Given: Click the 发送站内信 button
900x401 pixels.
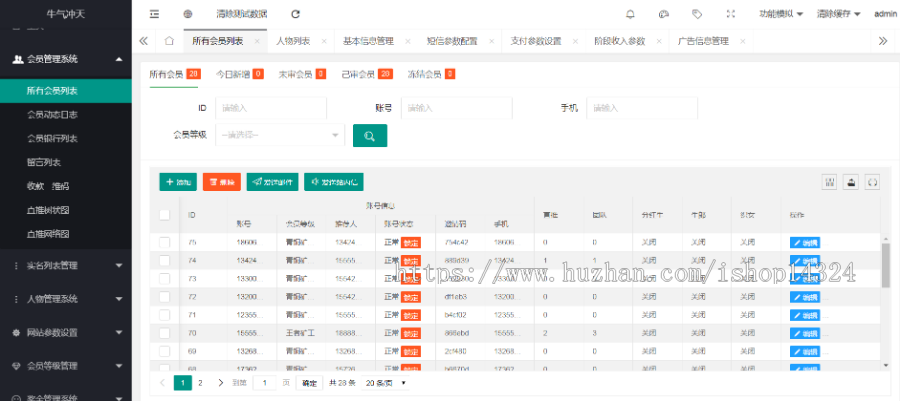Looking at the screenshot, I should coord(333,182).
